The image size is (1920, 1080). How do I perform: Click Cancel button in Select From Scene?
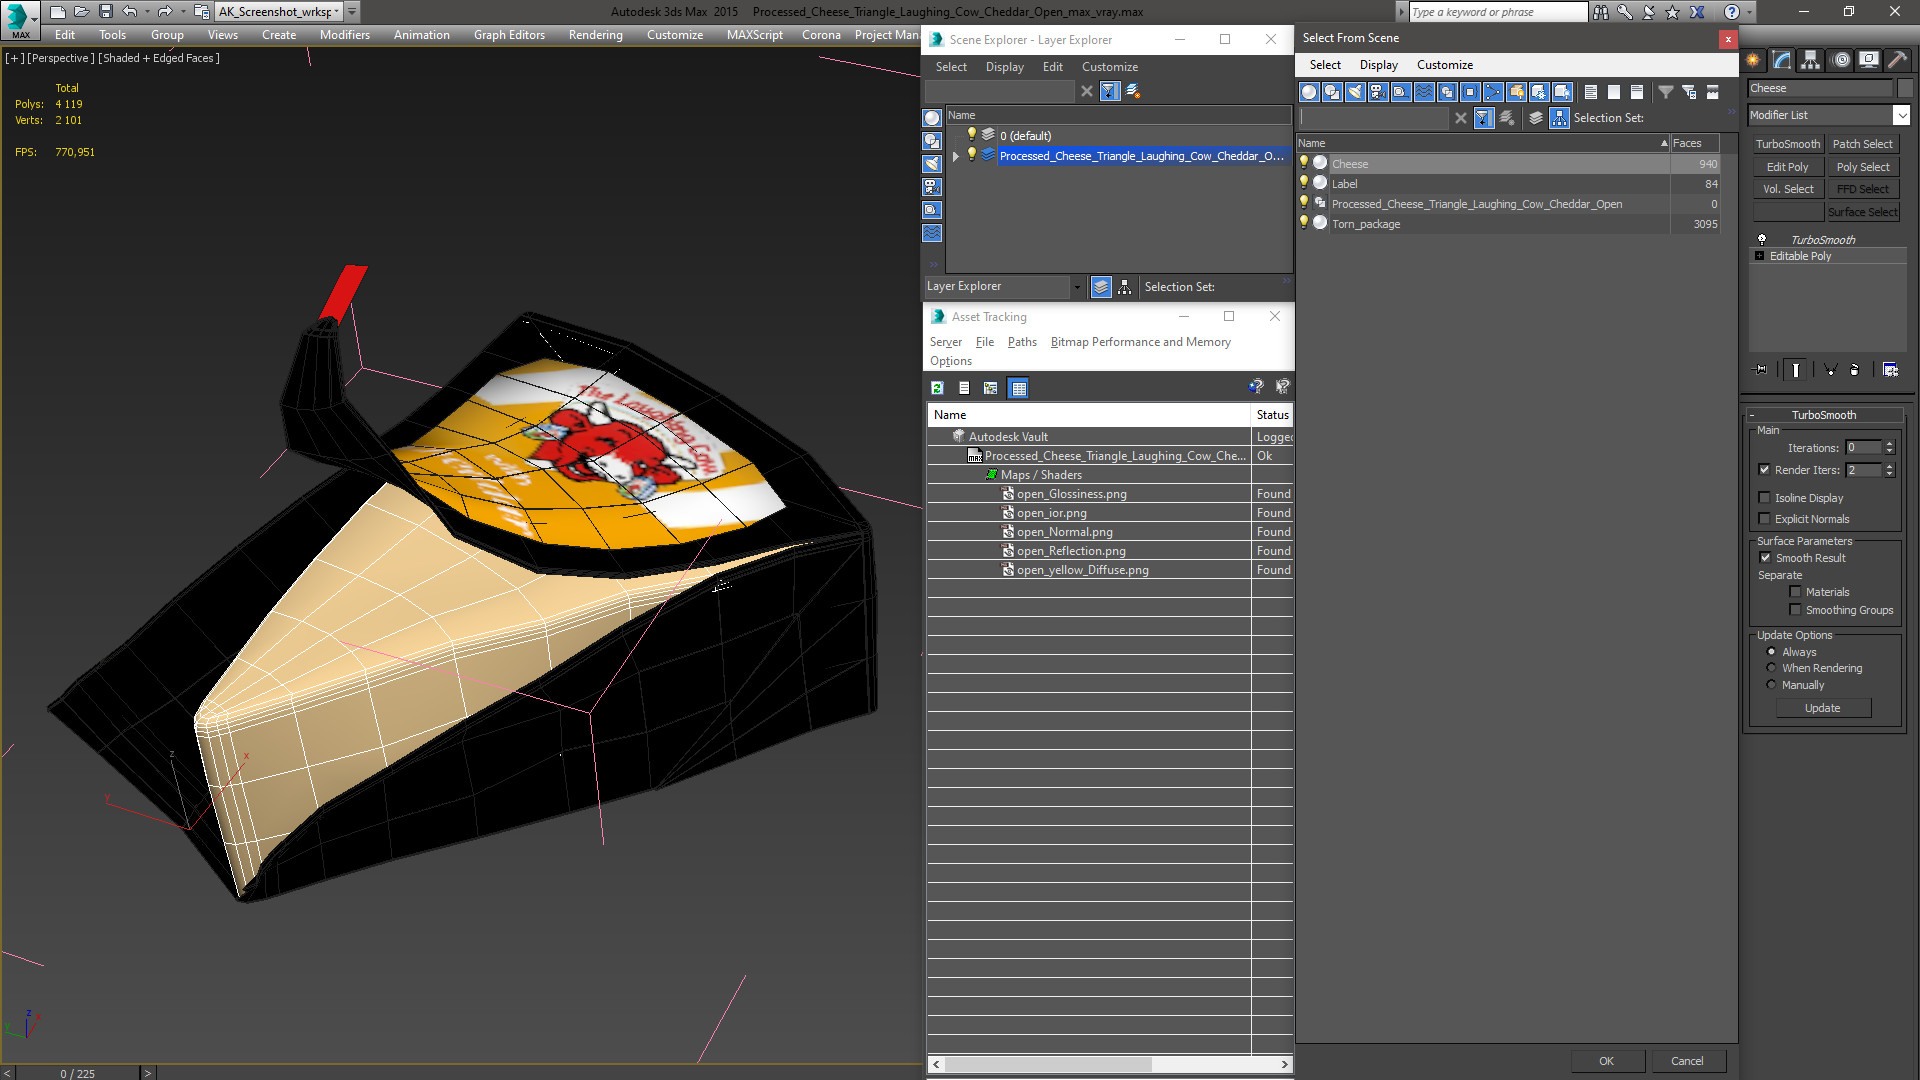pyautogui.click(x=1687, y=1061)
